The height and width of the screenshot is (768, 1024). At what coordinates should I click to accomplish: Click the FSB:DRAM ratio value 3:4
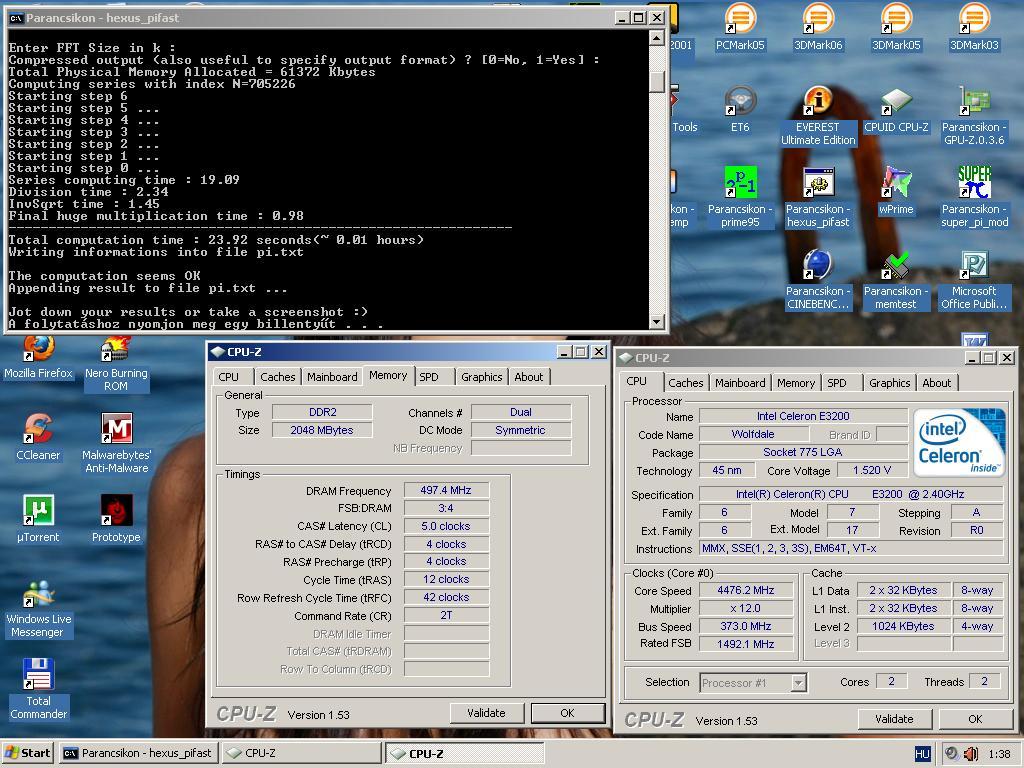coord(446,508)
